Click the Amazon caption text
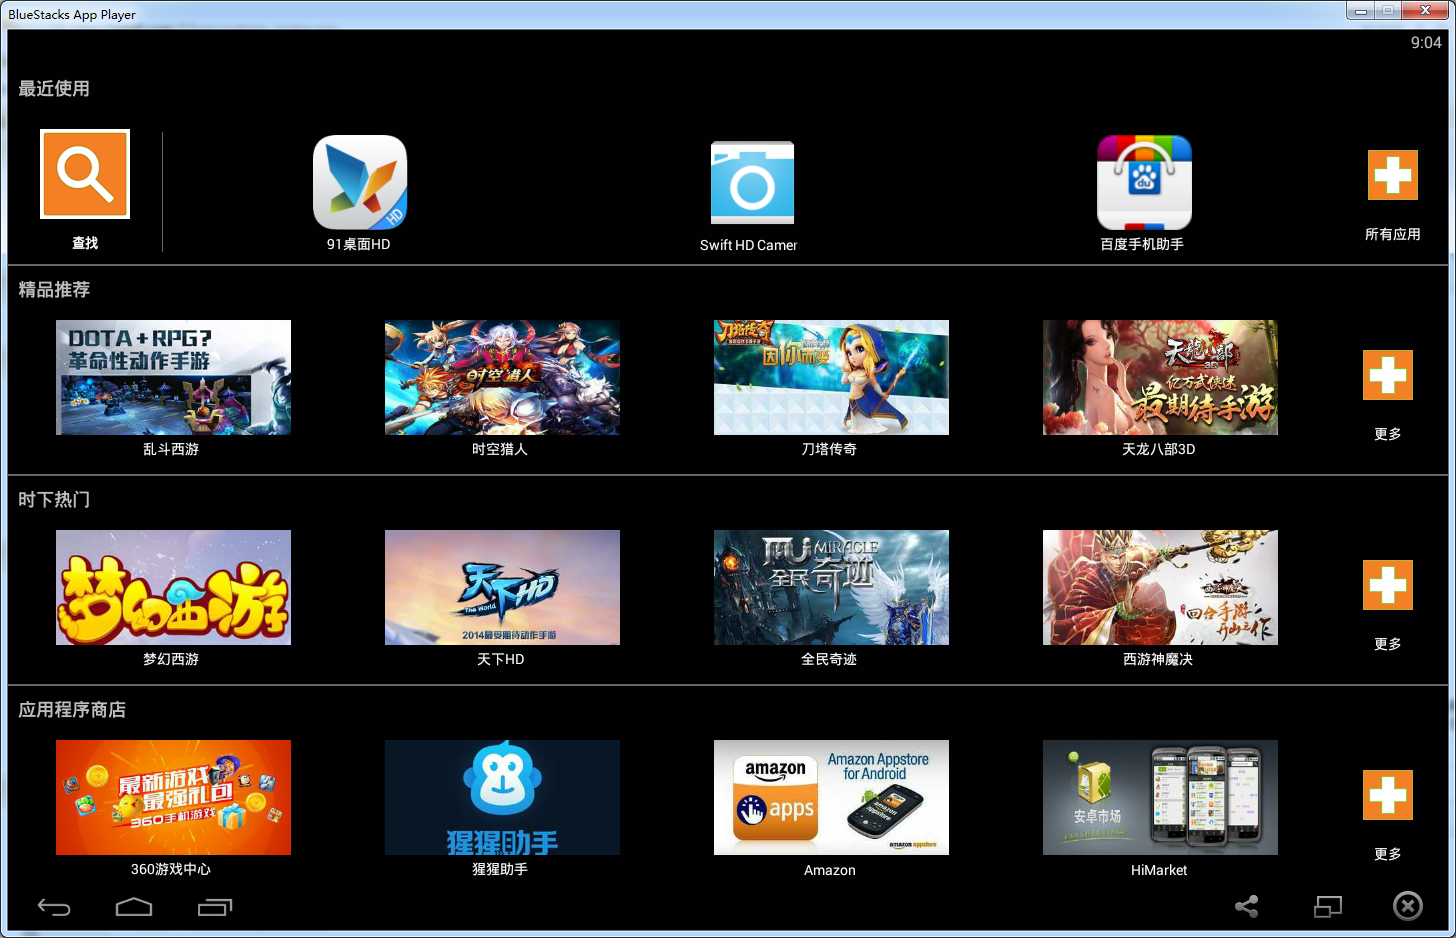The image size is (1456, 938). coord(830,870)
